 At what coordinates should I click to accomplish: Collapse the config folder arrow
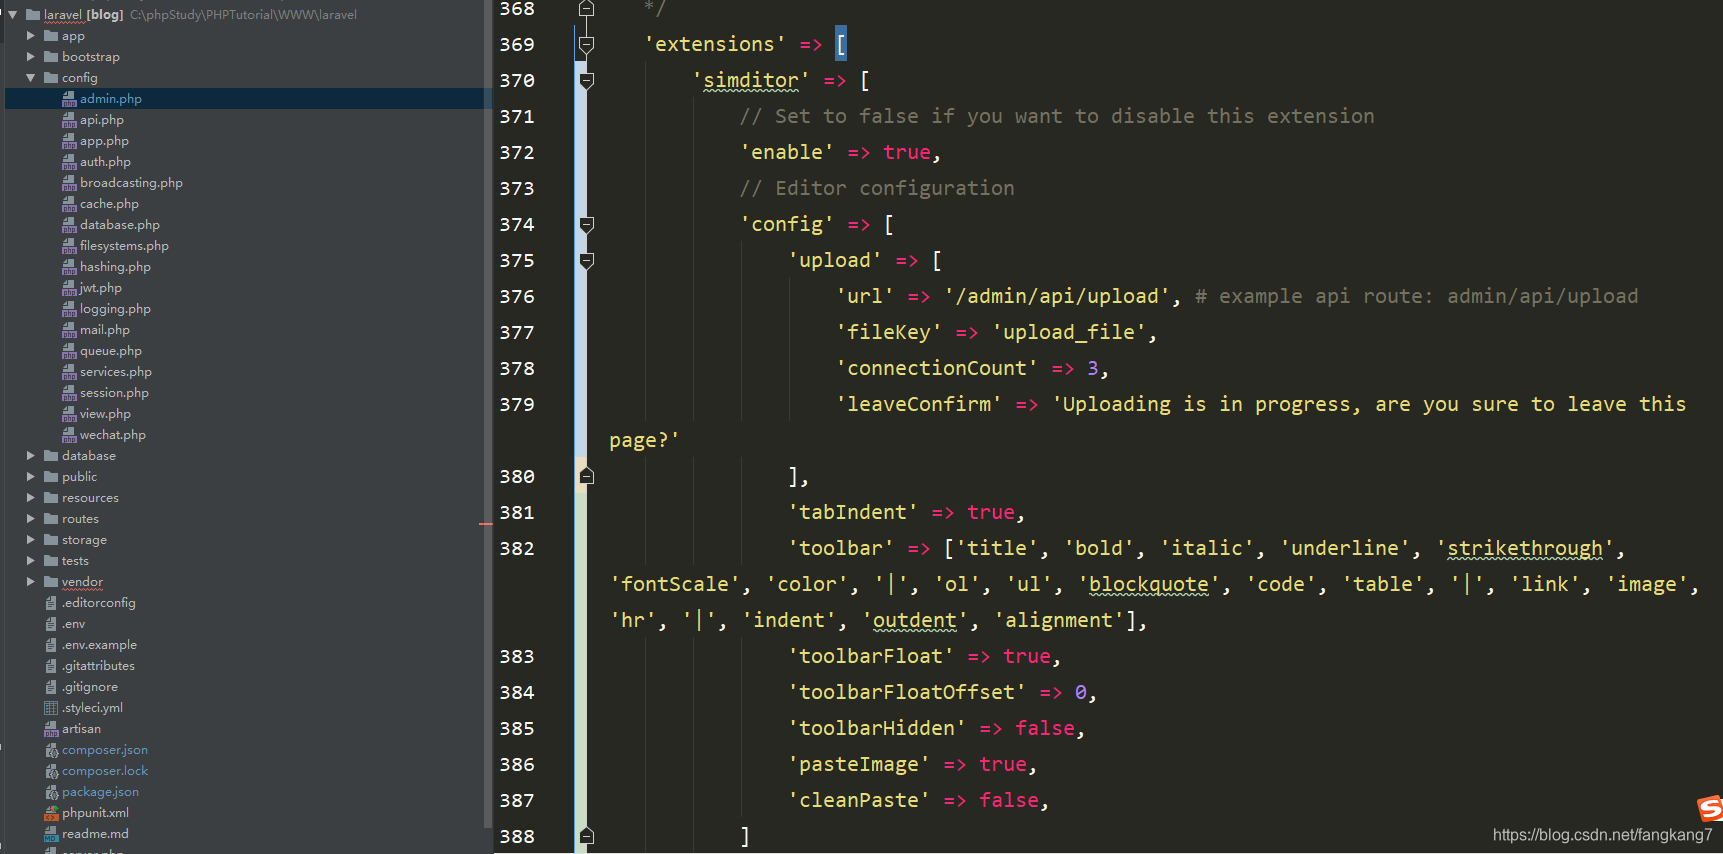click(x=31, y=78)
